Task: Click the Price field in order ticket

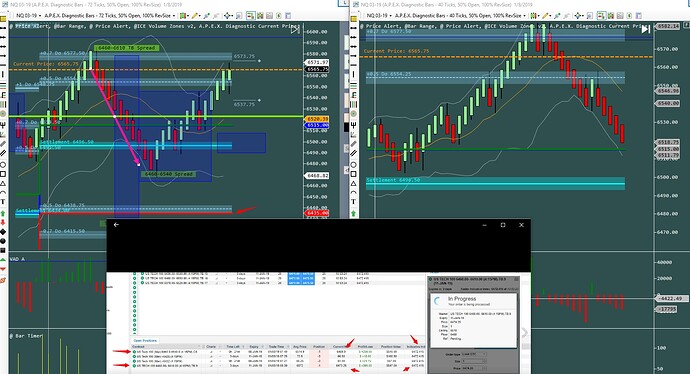Action: 474,368
